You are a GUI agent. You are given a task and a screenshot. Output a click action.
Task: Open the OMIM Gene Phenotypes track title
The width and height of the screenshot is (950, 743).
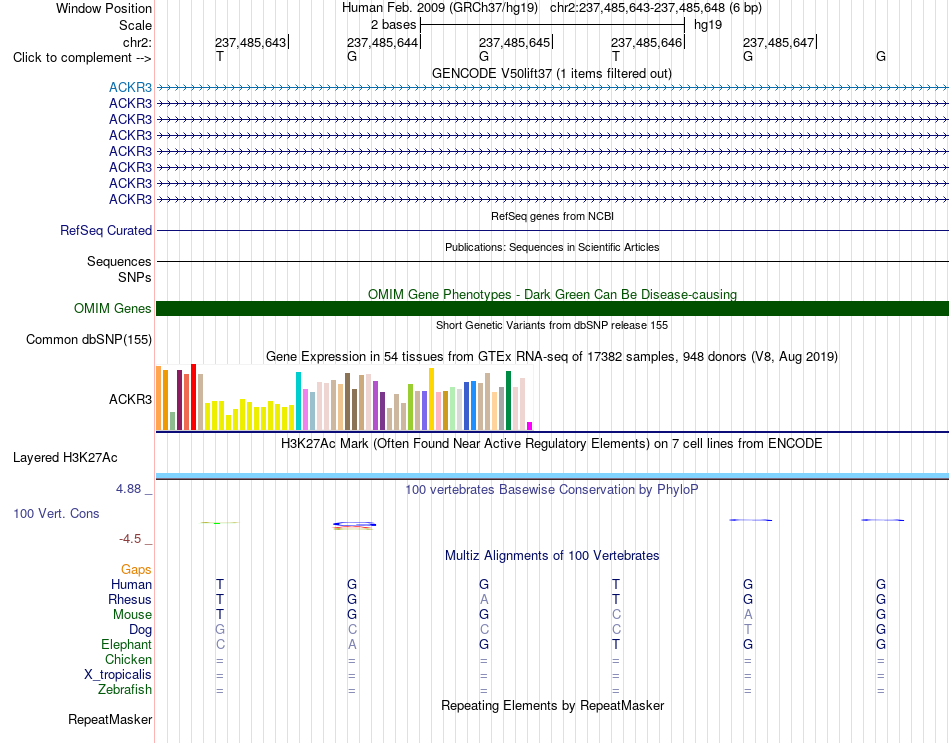552,295
